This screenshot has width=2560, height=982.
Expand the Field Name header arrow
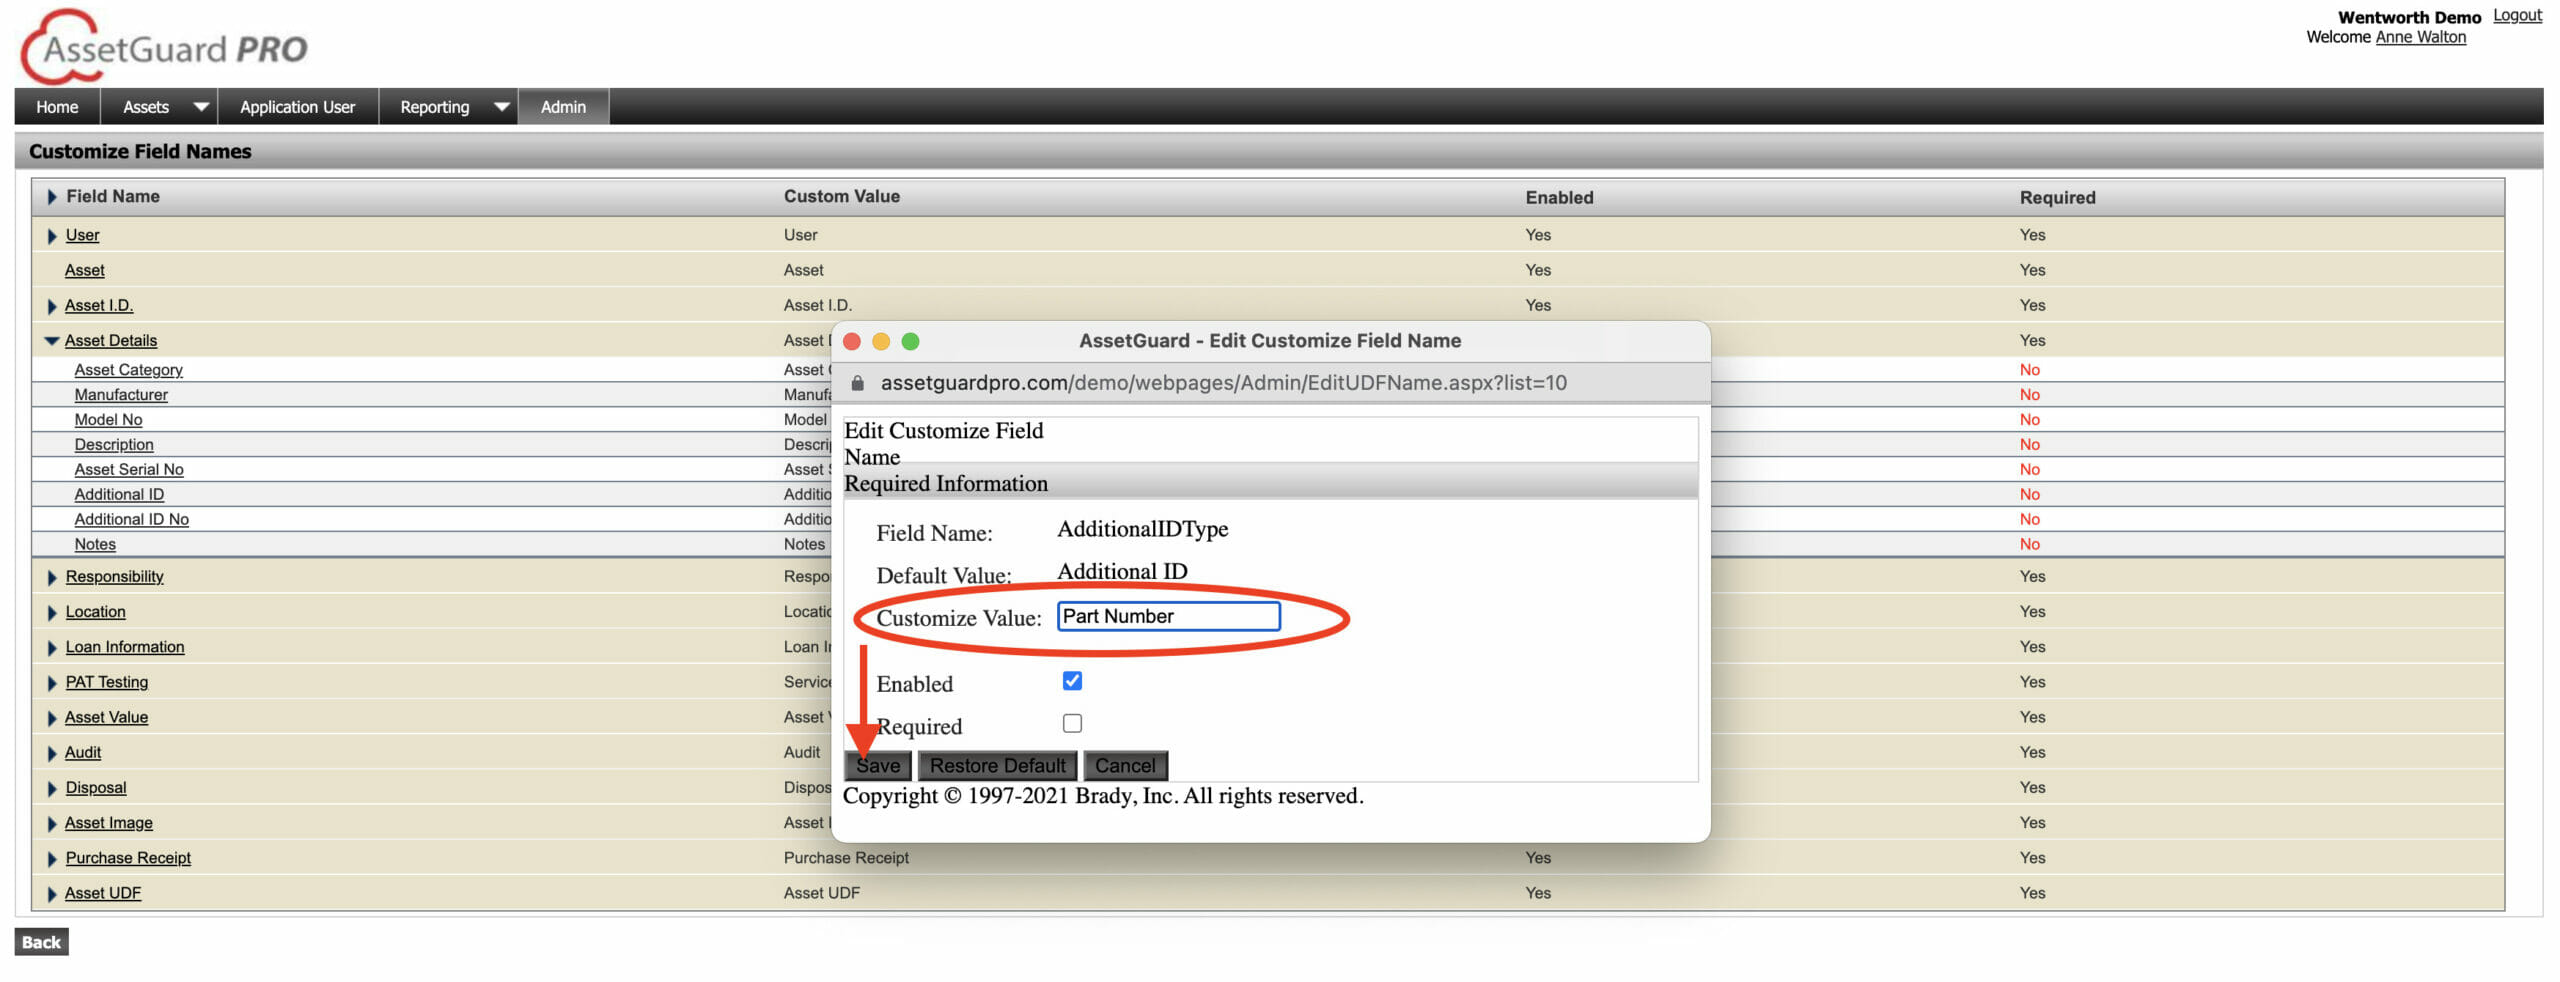coord(52,197)
